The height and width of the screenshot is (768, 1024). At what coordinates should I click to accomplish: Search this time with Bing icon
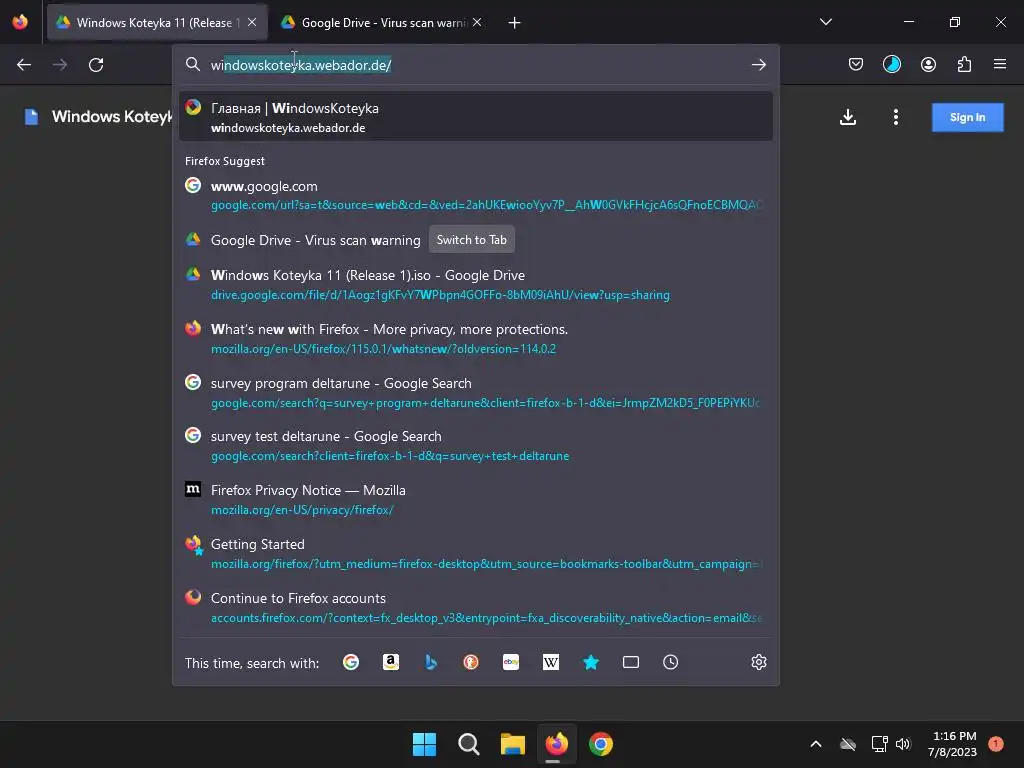(431, 662)
